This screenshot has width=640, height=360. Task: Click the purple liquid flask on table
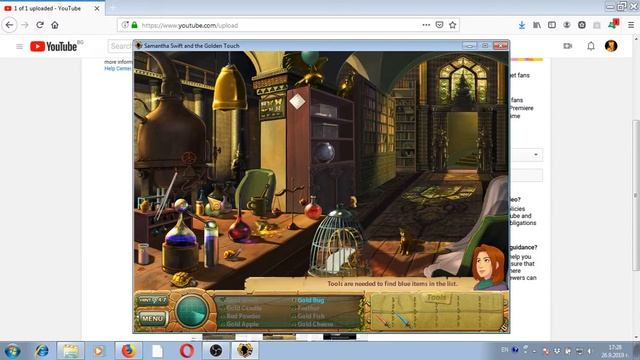click(180, 230)
